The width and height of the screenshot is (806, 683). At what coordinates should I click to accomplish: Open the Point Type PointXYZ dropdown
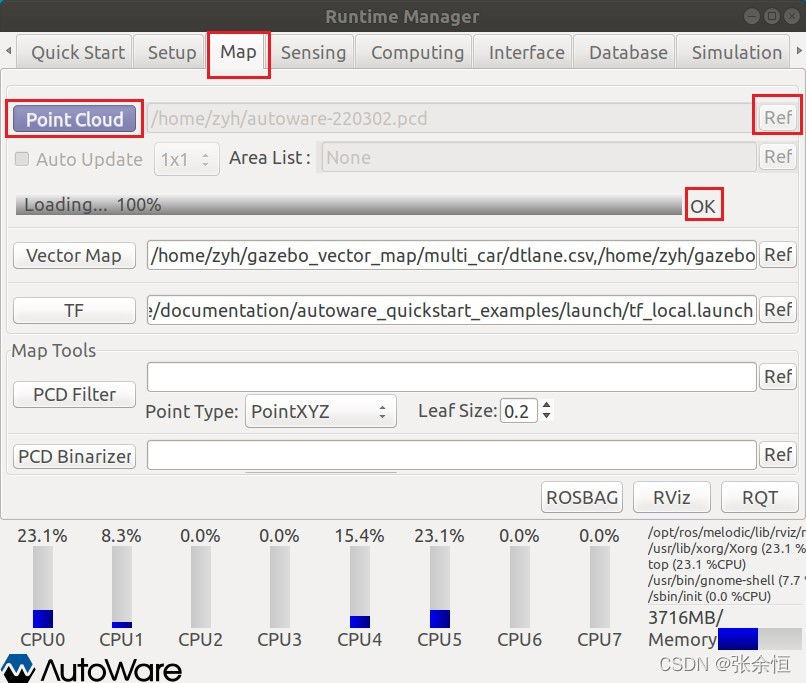(x=320, y=411)
